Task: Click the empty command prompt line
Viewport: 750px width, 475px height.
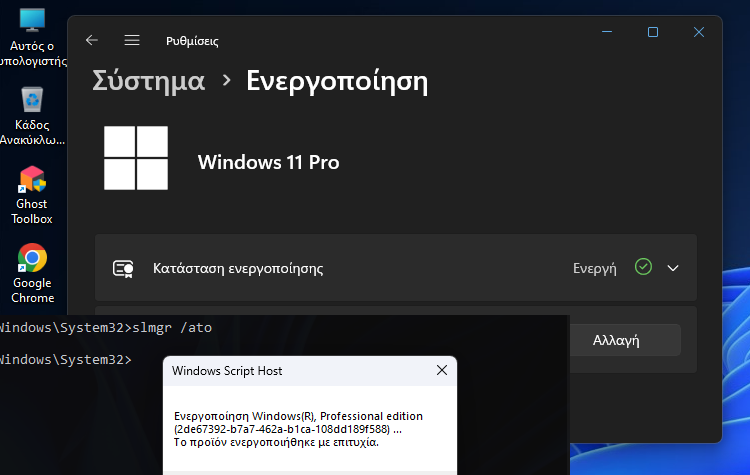Action: tap(66, 360)
